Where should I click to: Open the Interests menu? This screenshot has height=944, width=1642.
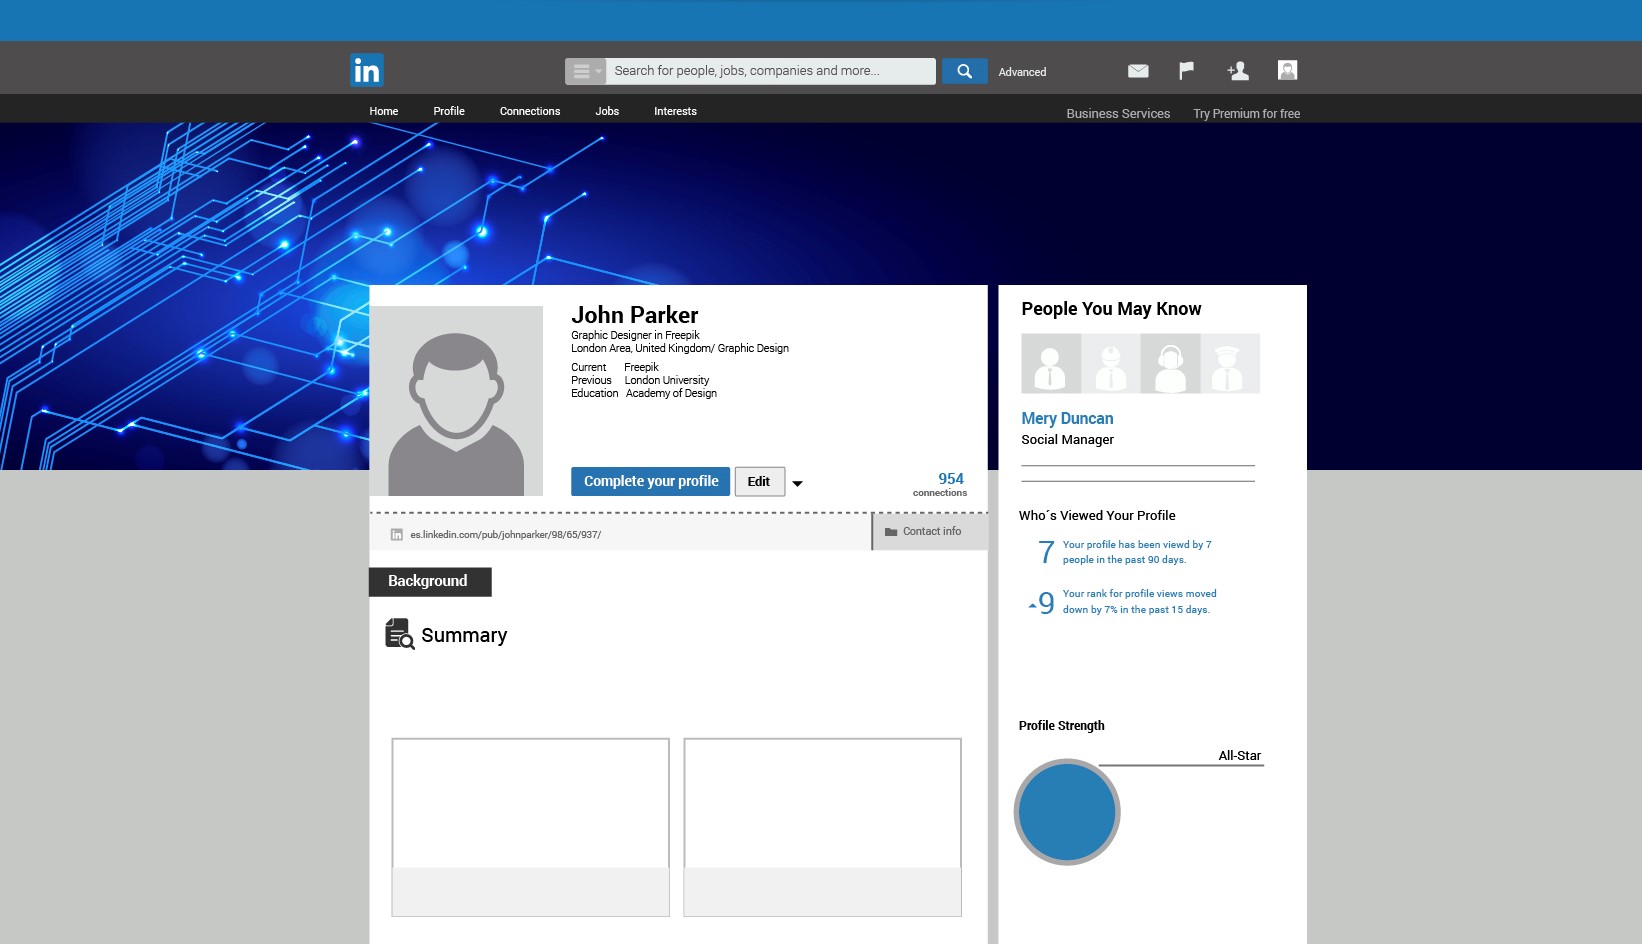[675, 111]
